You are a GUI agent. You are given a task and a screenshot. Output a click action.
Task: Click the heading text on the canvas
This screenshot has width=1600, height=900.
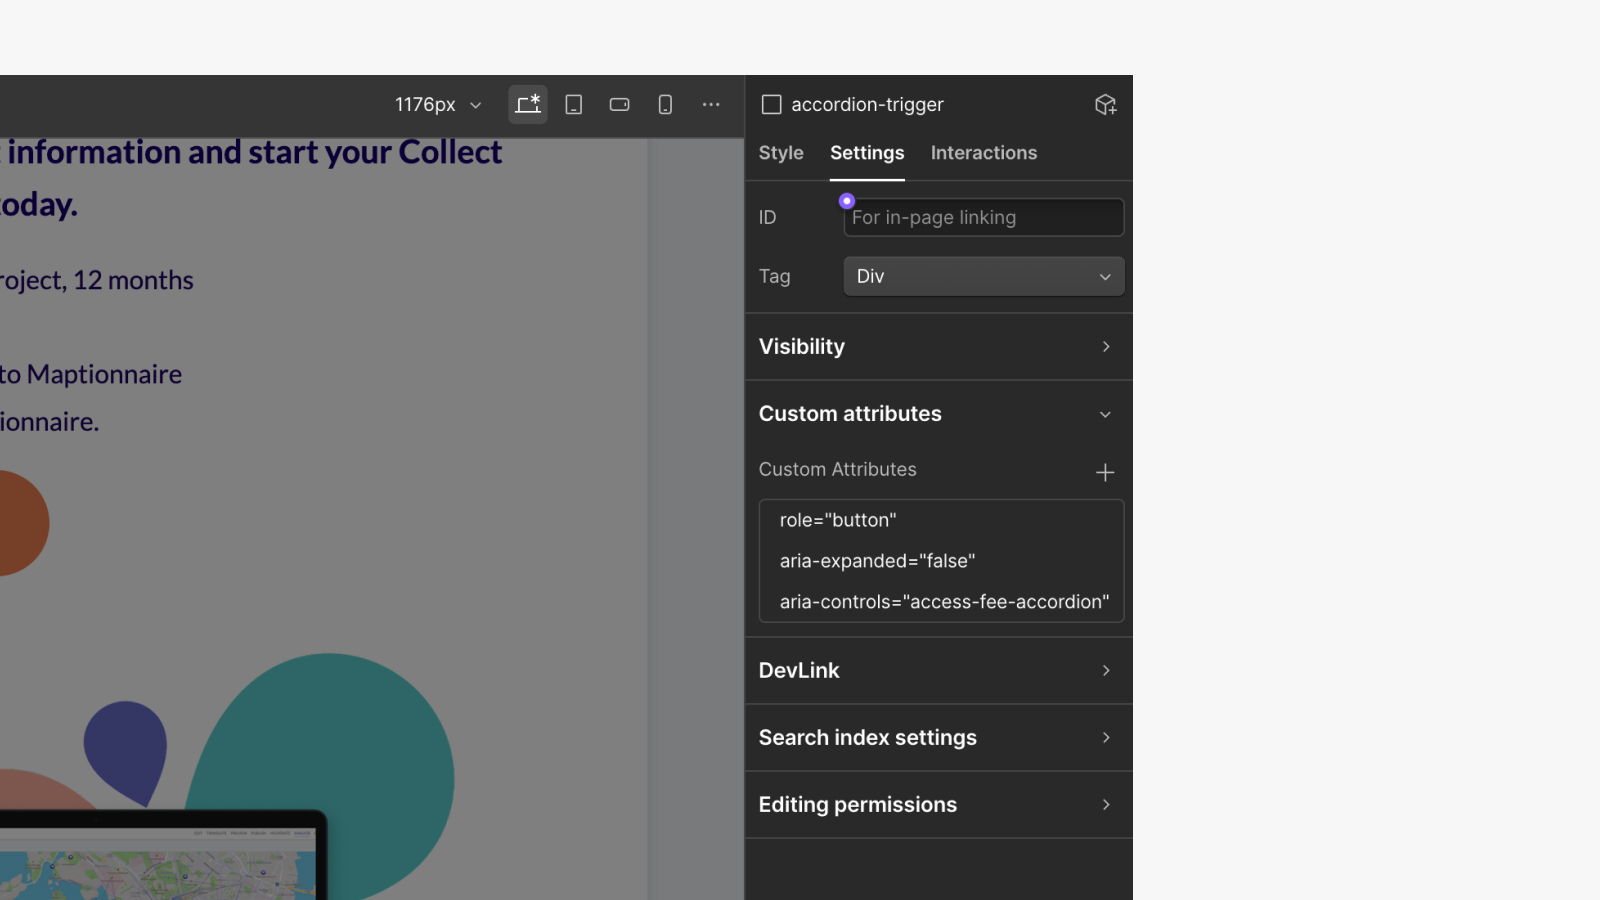[250, 178]
